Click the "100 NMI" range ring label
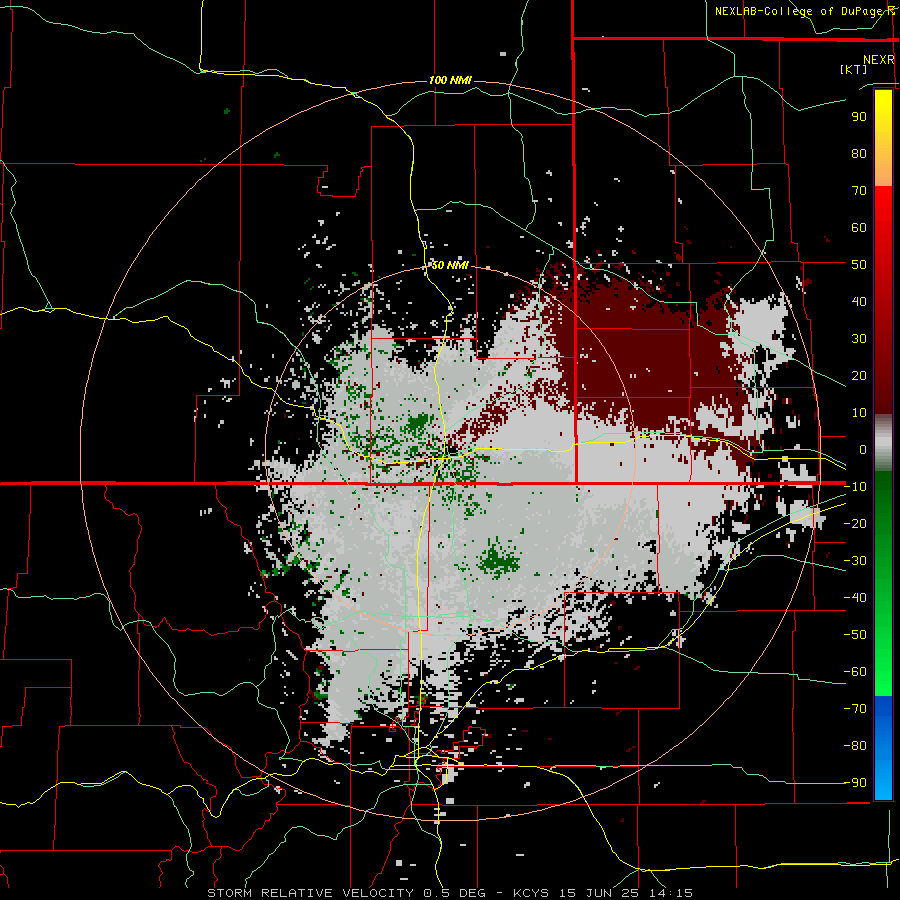The image size is (900, 900). click(x=450, y=80)
